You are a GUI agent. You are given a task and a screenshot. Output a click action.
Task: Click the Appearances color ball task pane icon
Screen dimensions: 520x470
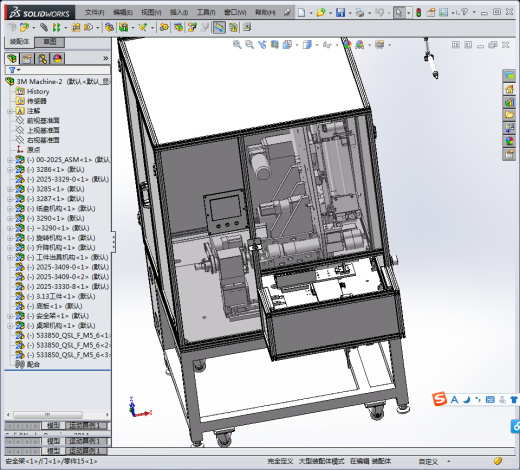[x=509, y=141]
